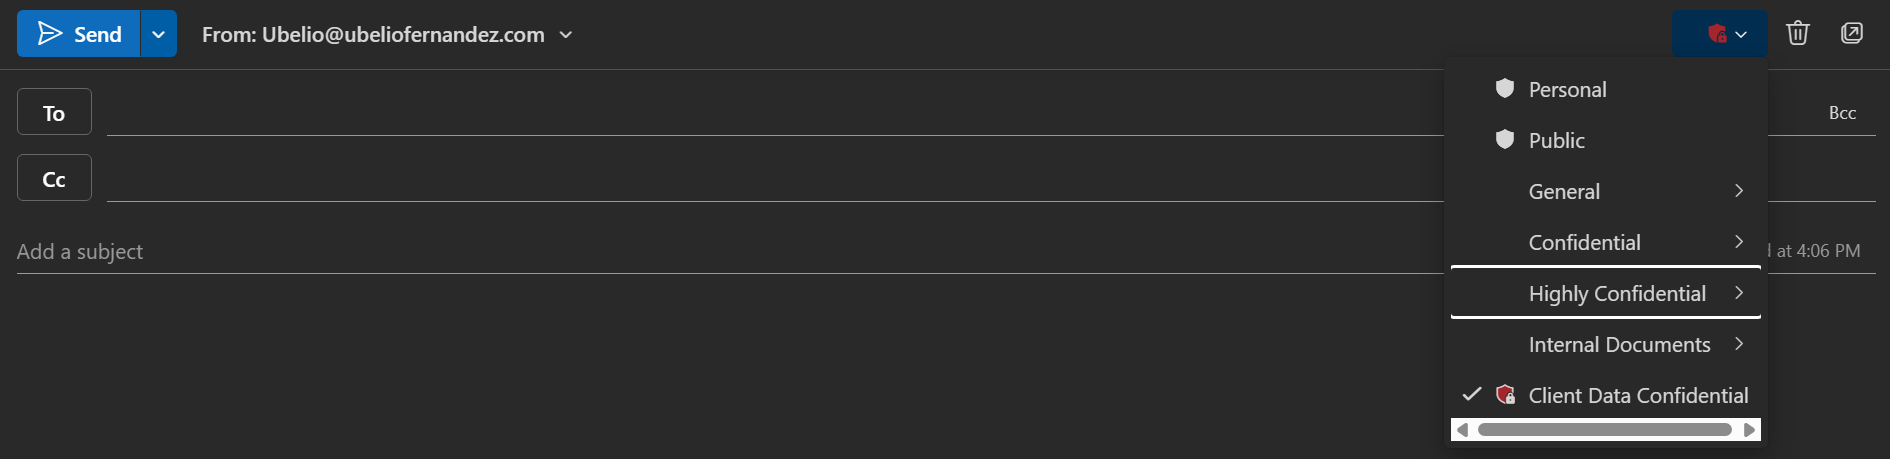Click the shield icon beside Public
The width and height of the screenshot is (1890, 459).
pyautogui.click(x=1504, y=140)
